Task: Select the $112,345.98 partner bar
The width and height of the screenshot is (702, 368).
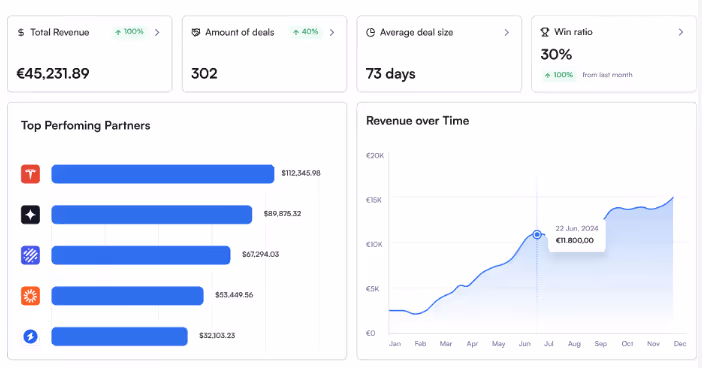Action: tap(163, 174)
